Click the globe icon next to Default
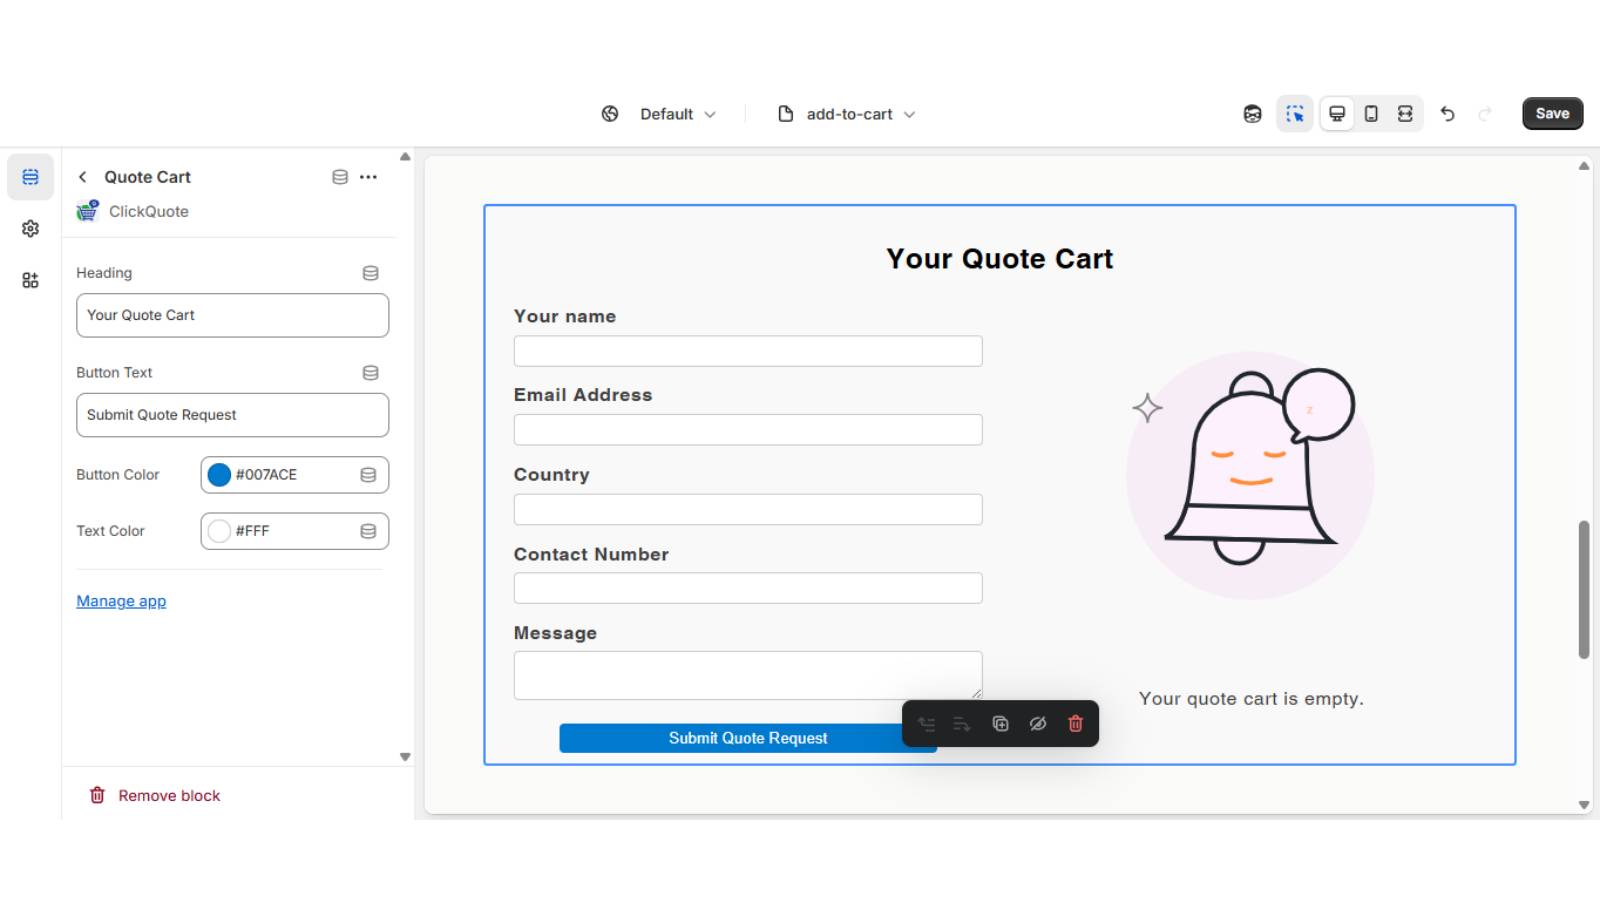This screenshot has width=1600, height=900. [x=610, y=114]
